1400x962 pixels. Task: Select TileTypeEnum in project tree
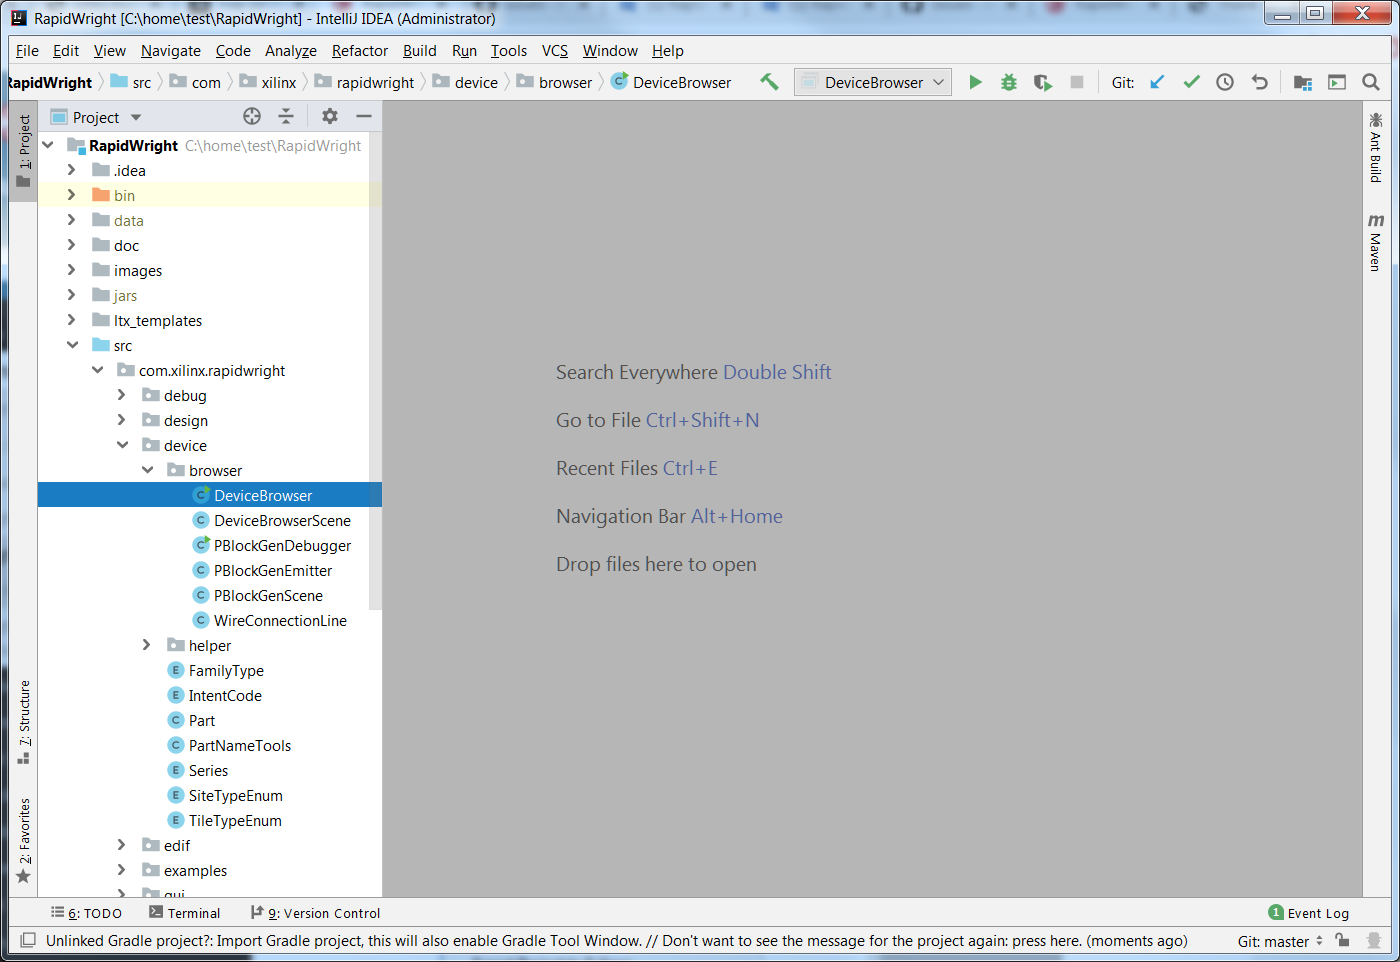(x=235, y=820)
